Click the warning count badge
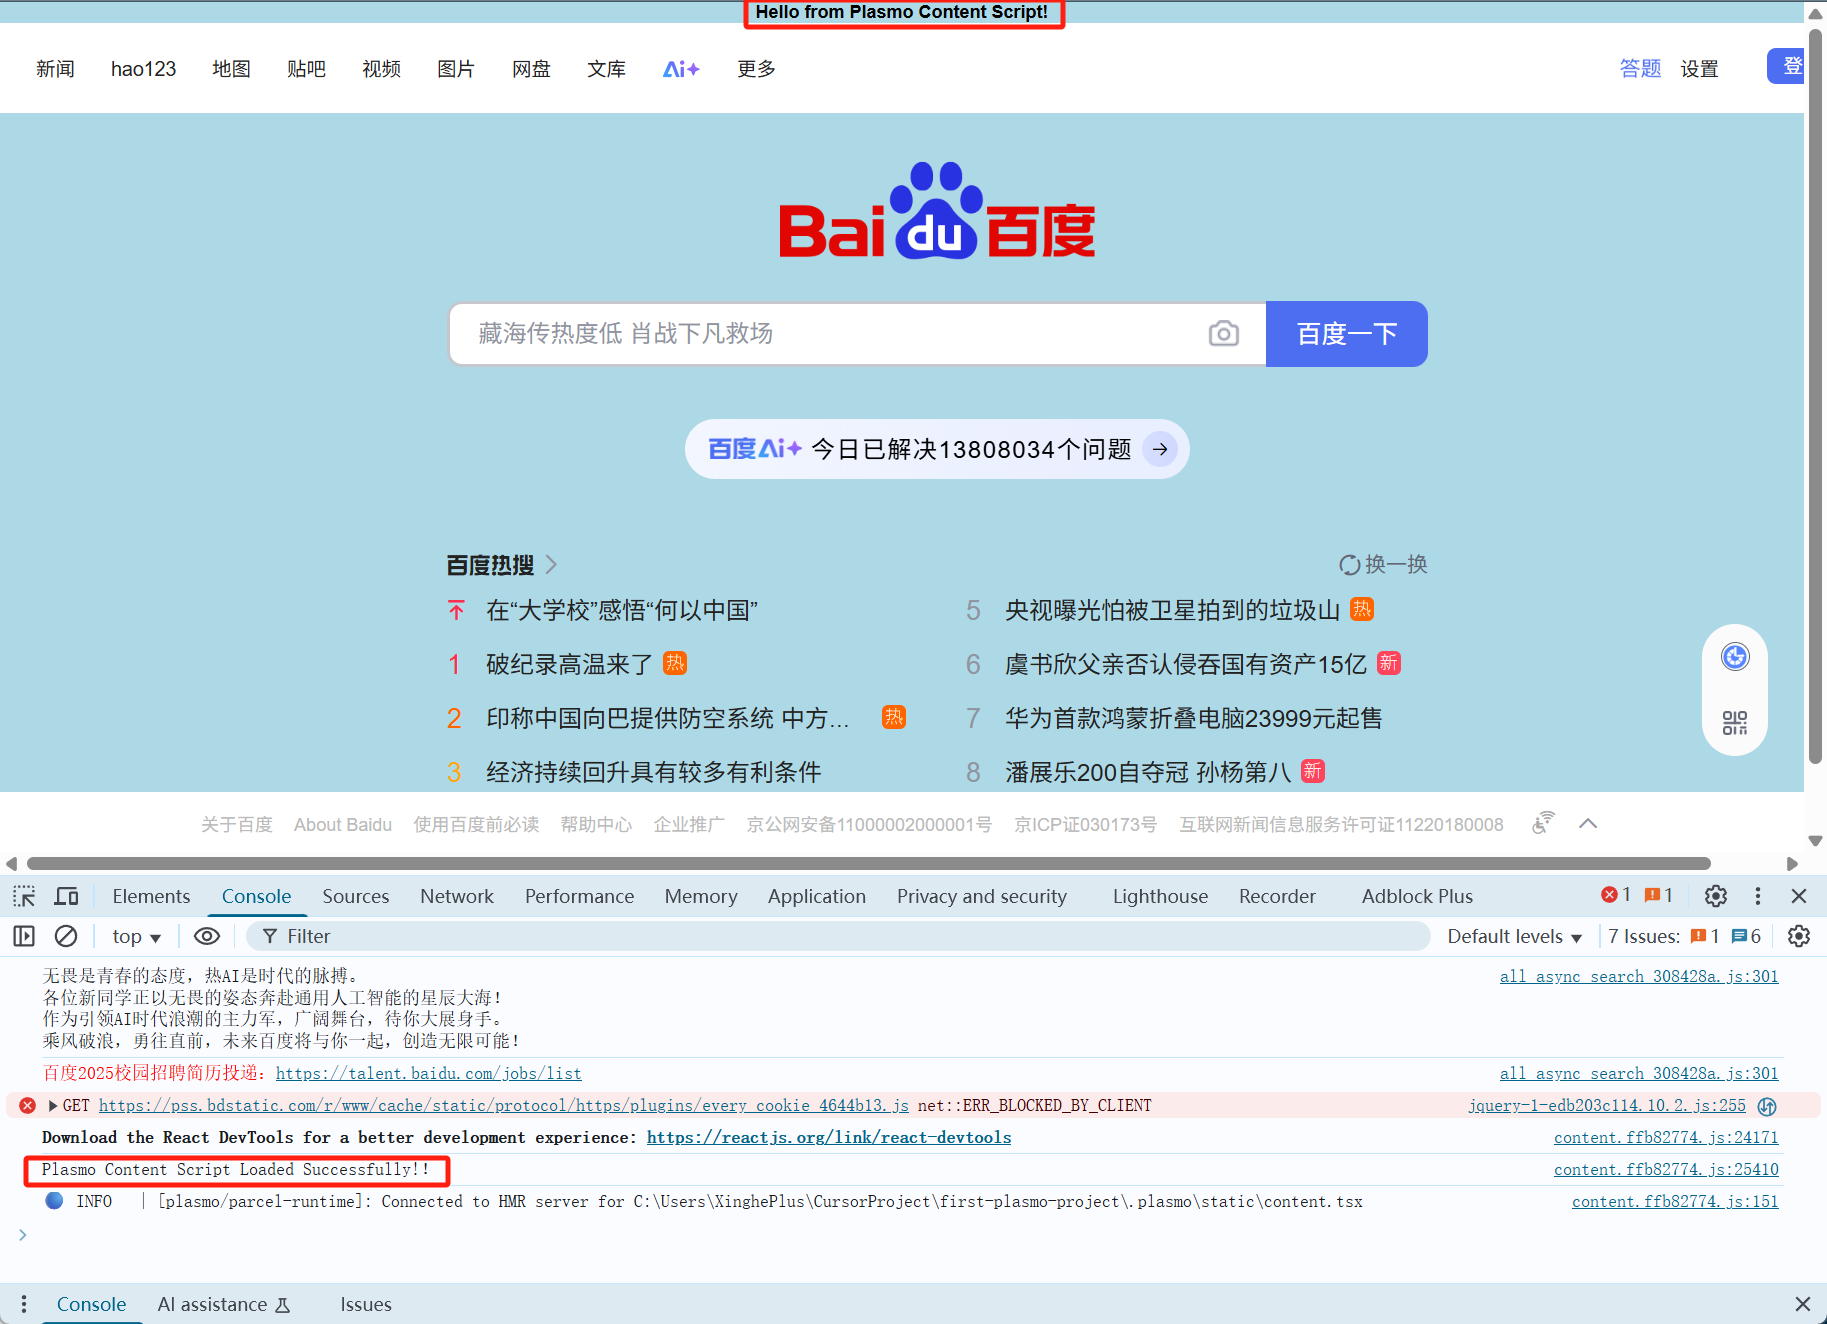Viewport: 1827px width, 1324px height. tap(1659, 895)
